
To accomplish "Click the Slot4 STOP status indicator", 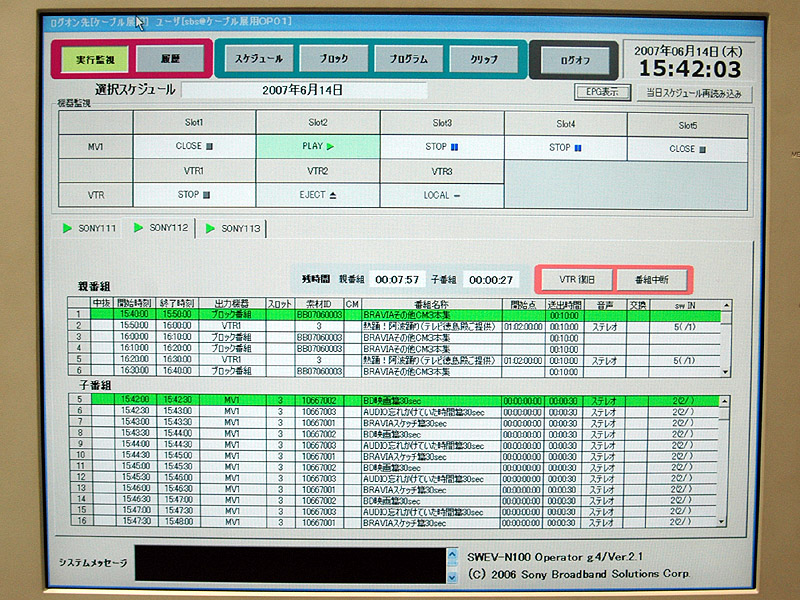I will click(x=564, y=148).
